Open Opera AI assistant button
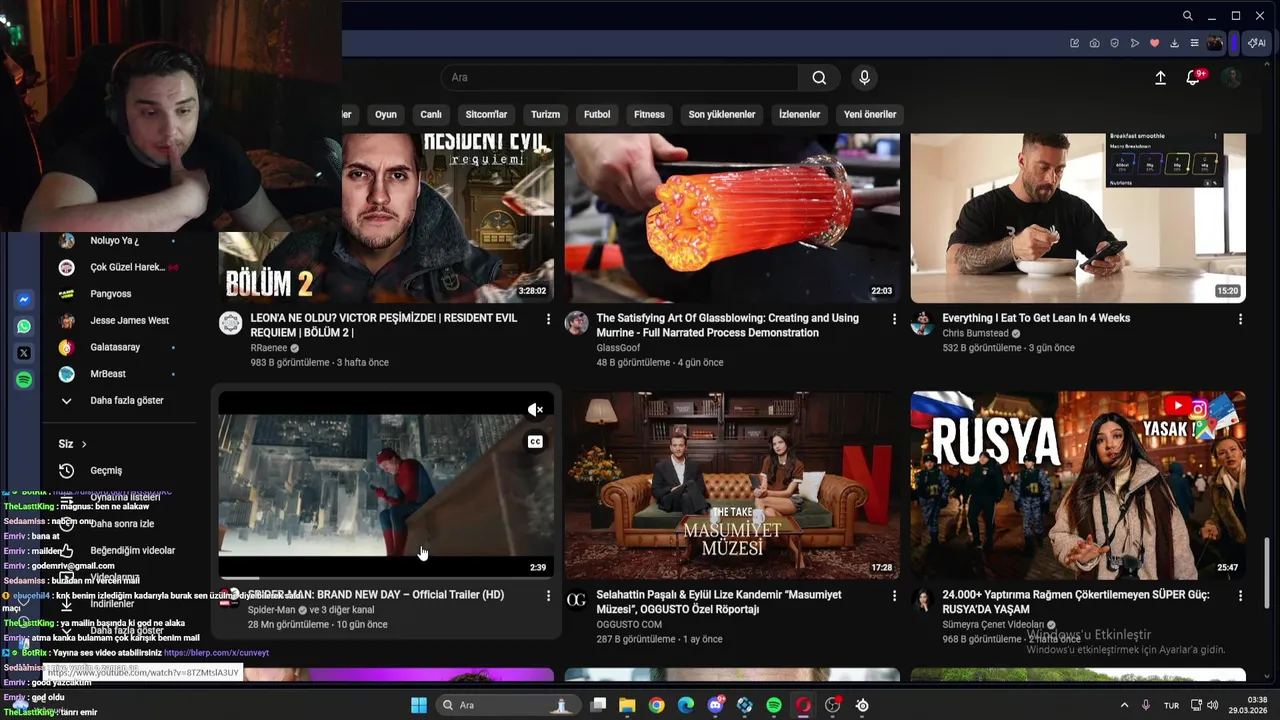This screenshot has height=720, width=1280. [1257, 43]
